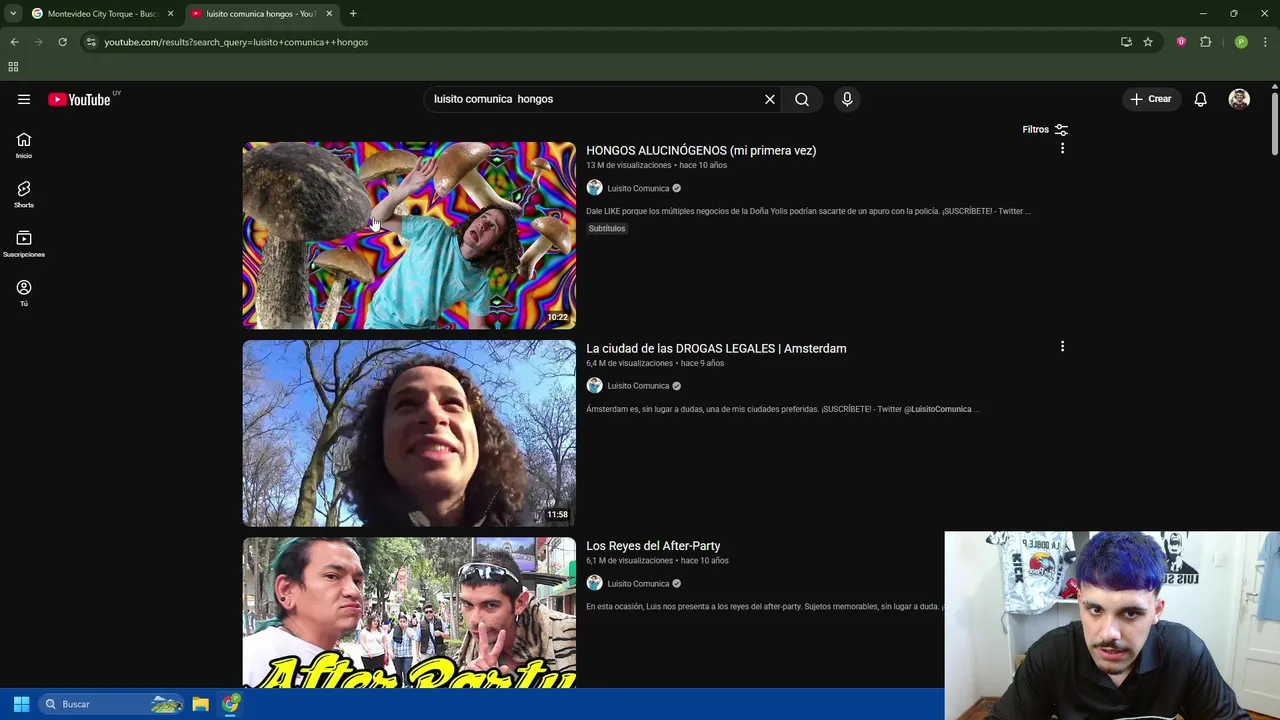Close the luisito comunica hongos tab
Screen dimensions: 1280x720
(329, 14)
